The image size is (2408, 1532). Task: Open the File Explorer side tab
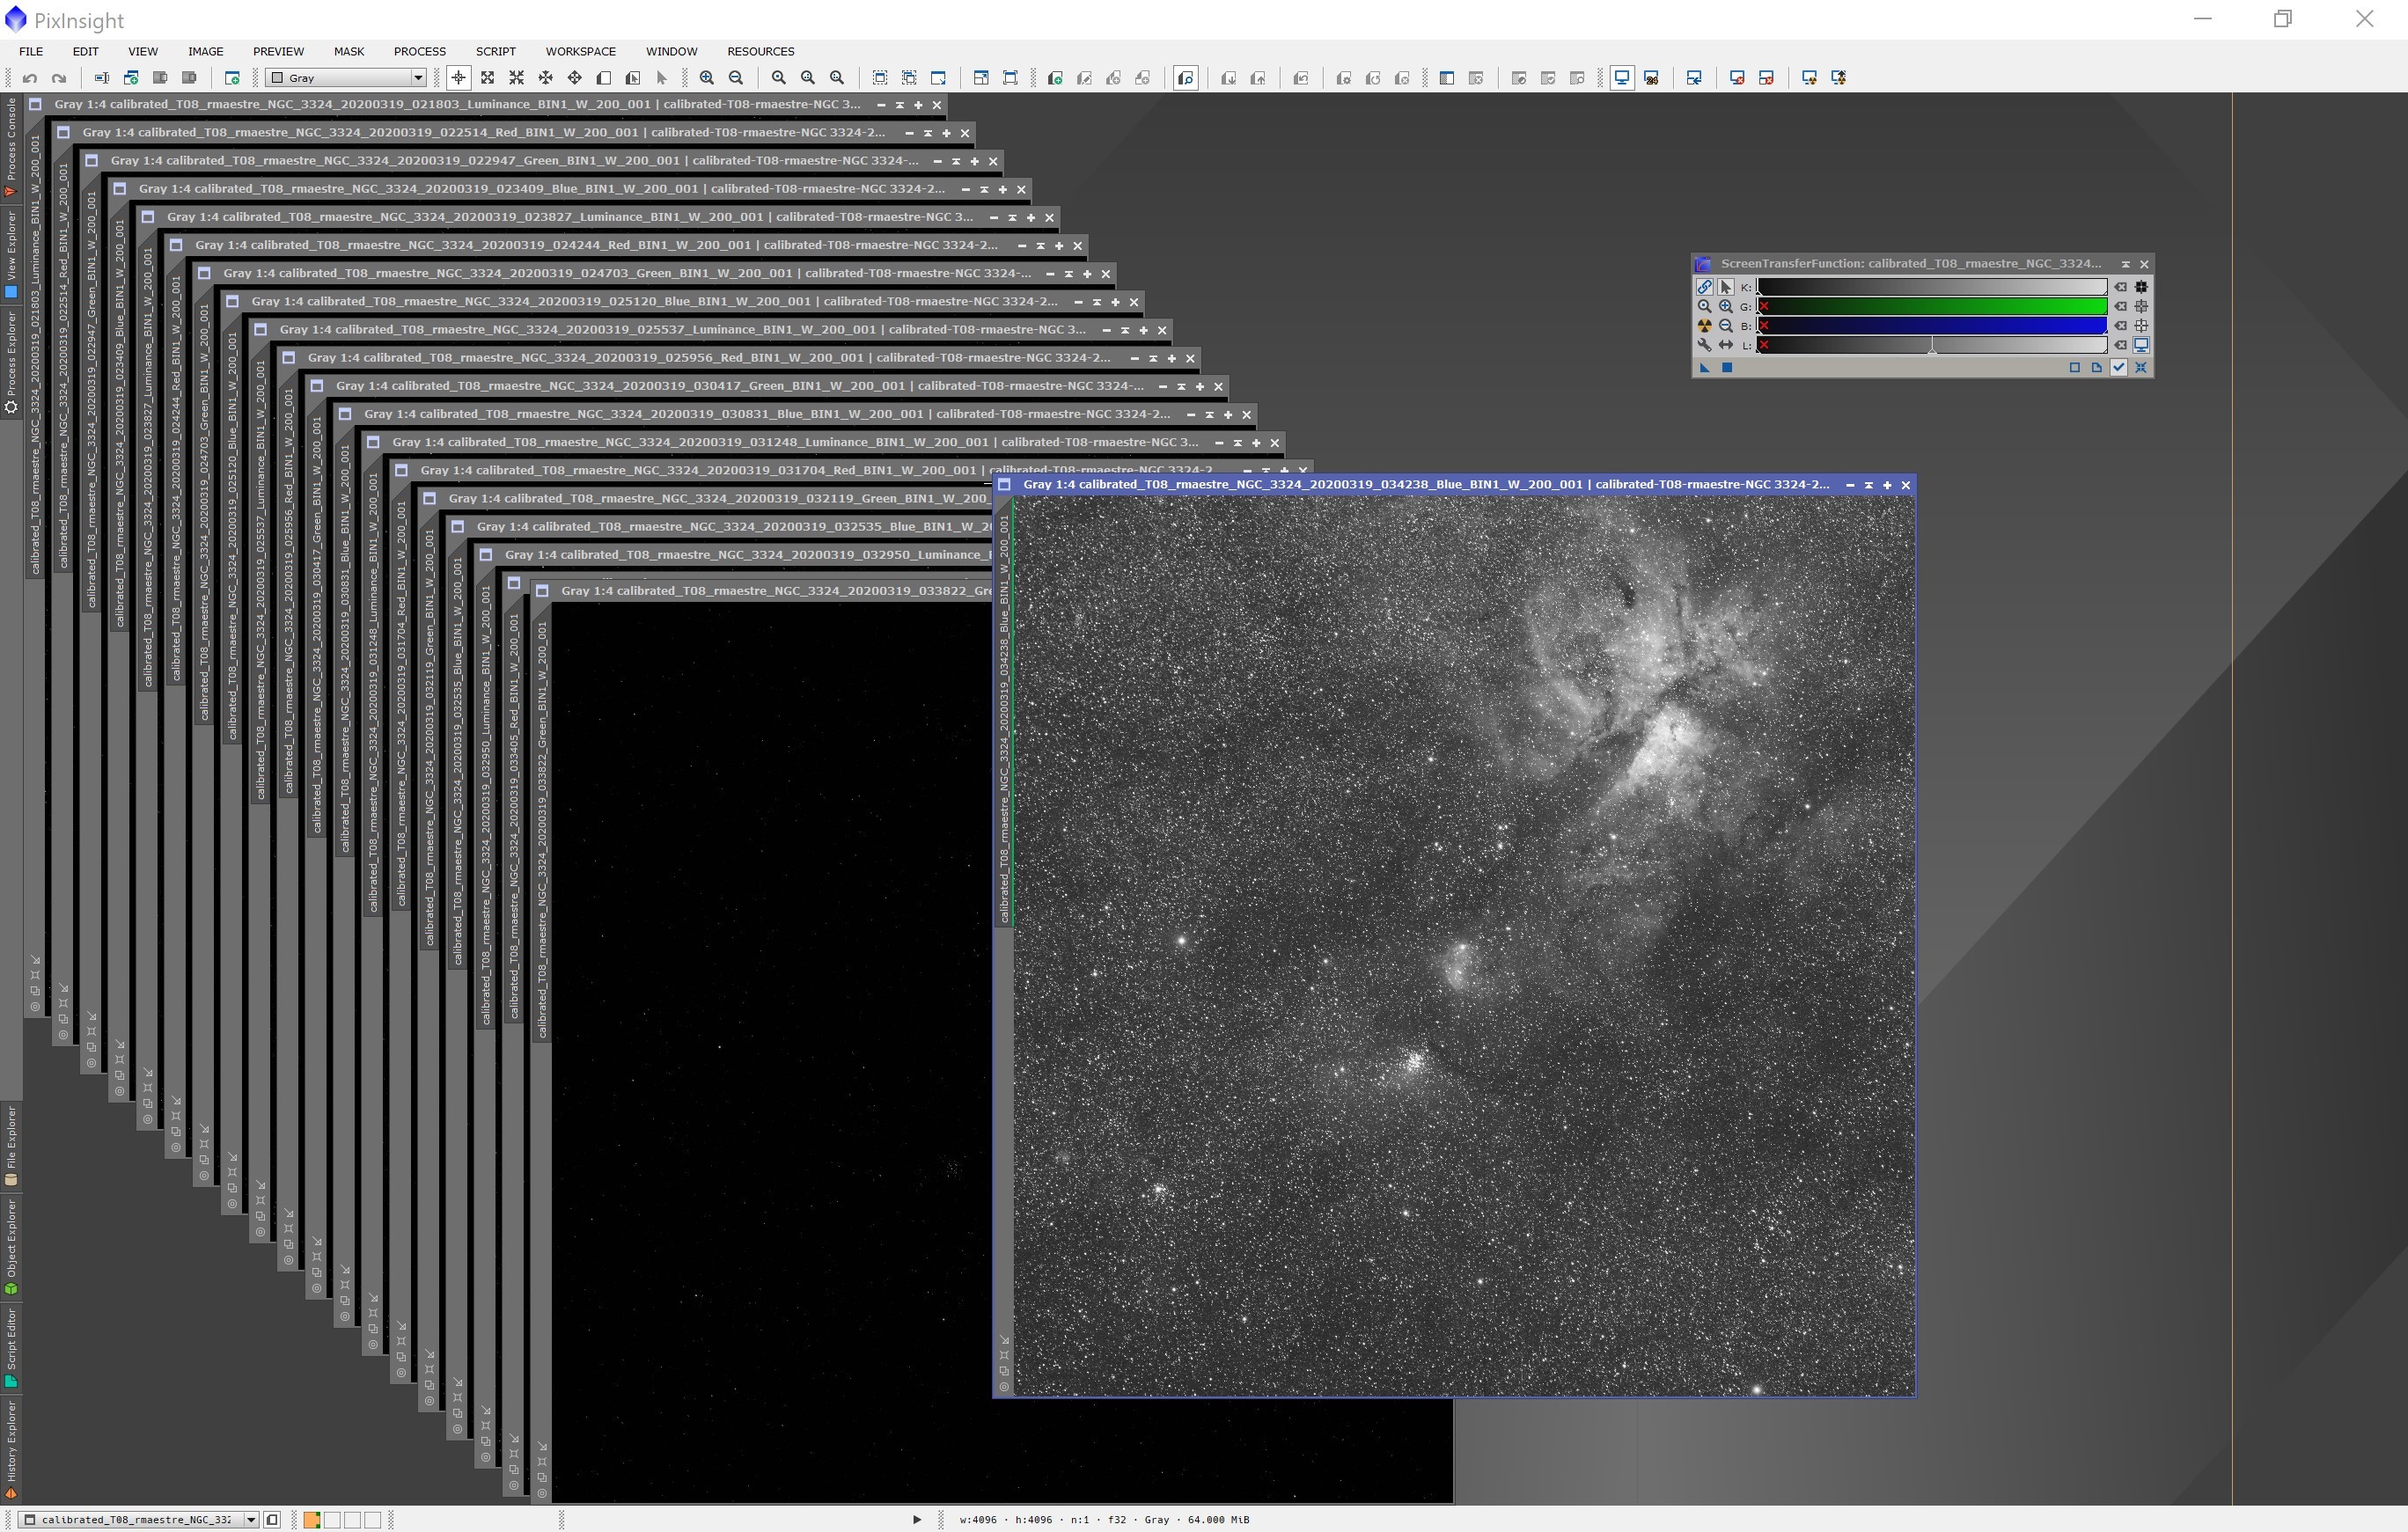tap(11, 1146)
